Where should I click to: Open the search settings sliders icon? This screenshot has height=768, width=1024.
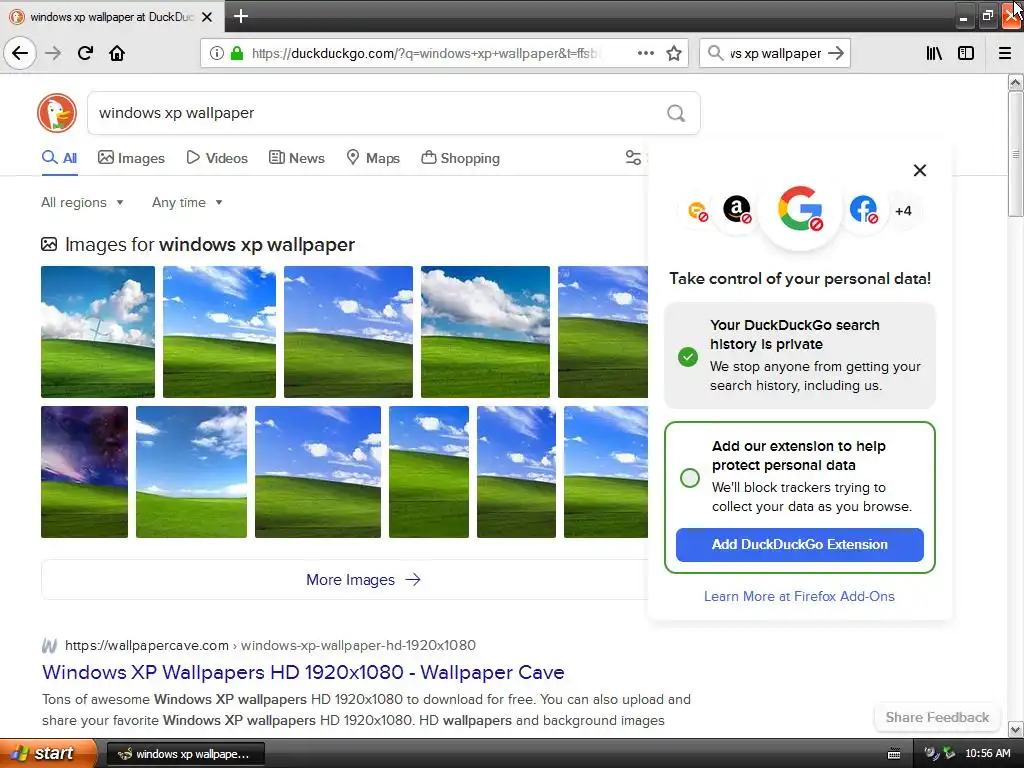633,157
